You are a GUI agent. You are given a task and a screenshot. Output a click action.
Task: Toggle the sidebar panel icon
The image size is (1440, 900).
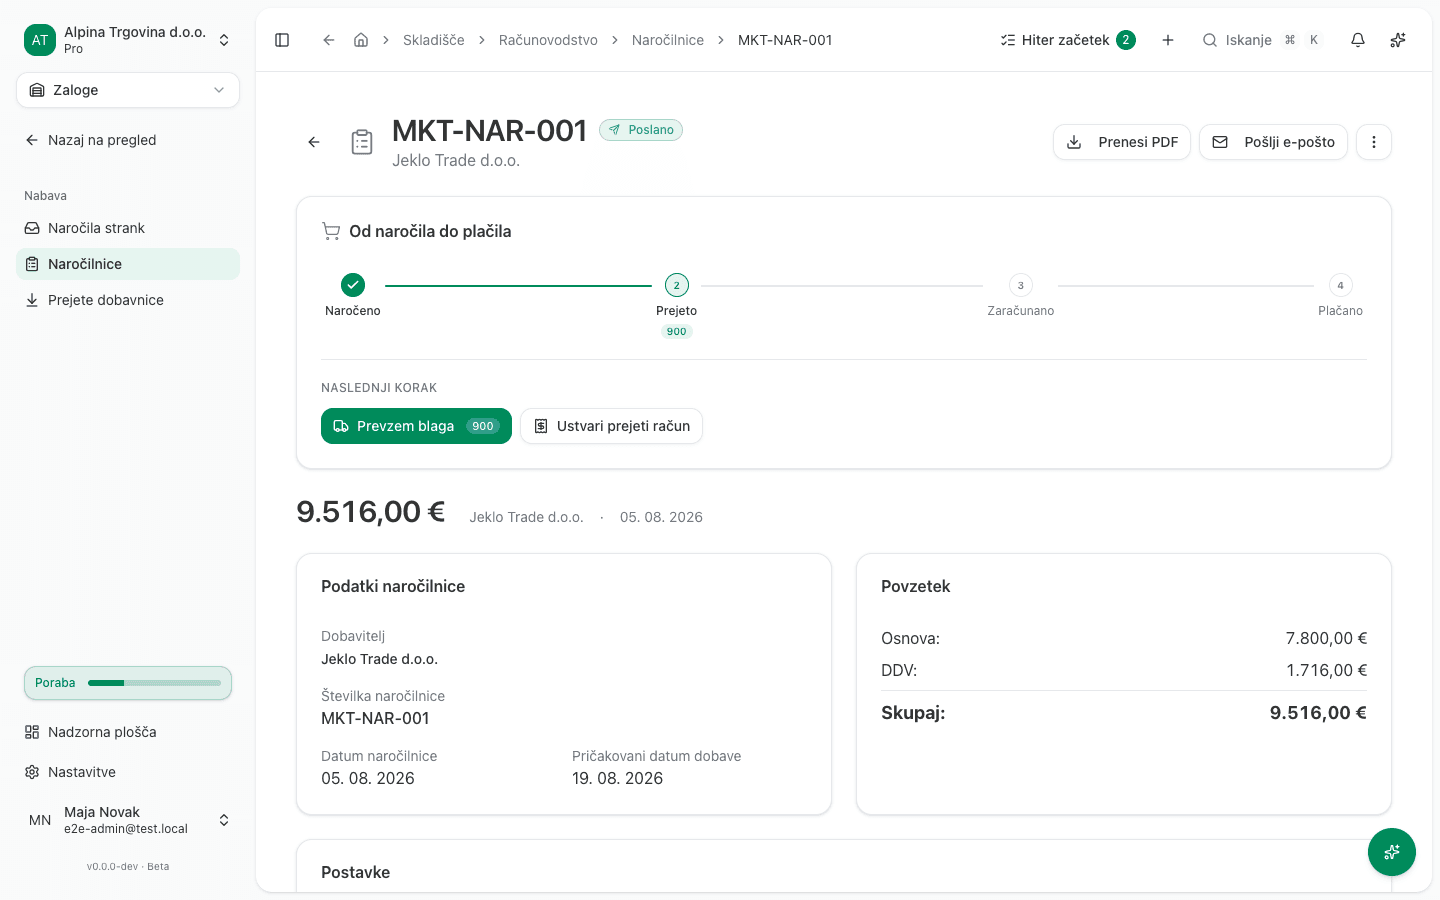coord(282,40)
